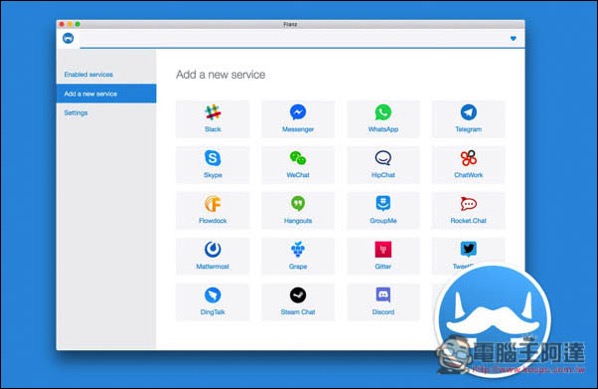Image resolution: width=598 pixels, height=389 pixels.
Task: Add the Mattermost service
Action: click(x=213, y=256)
